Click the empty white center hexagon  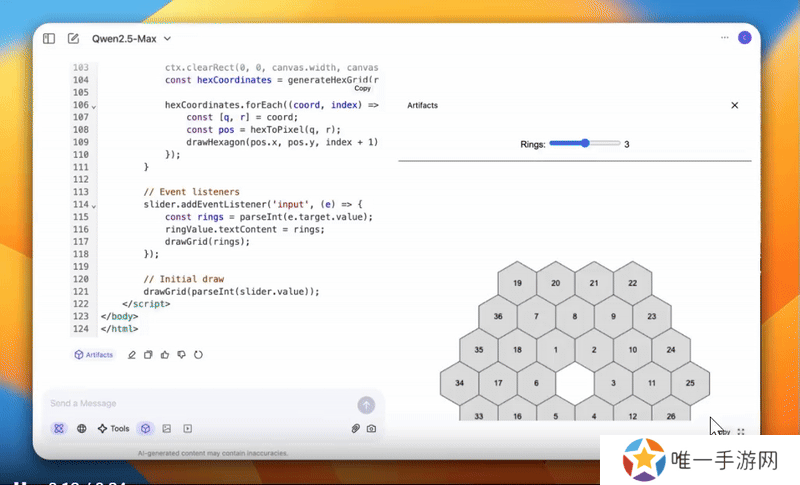(x=575, y=383)
